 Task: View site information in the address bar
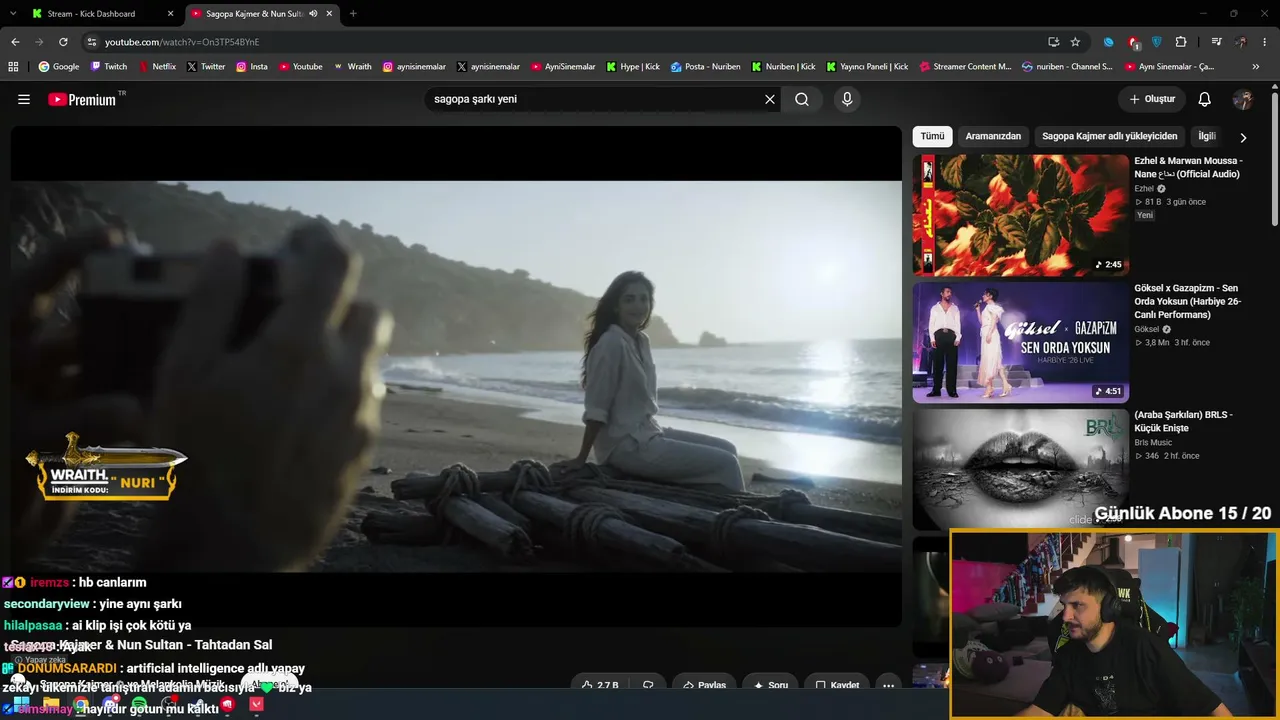pos(92,42)
